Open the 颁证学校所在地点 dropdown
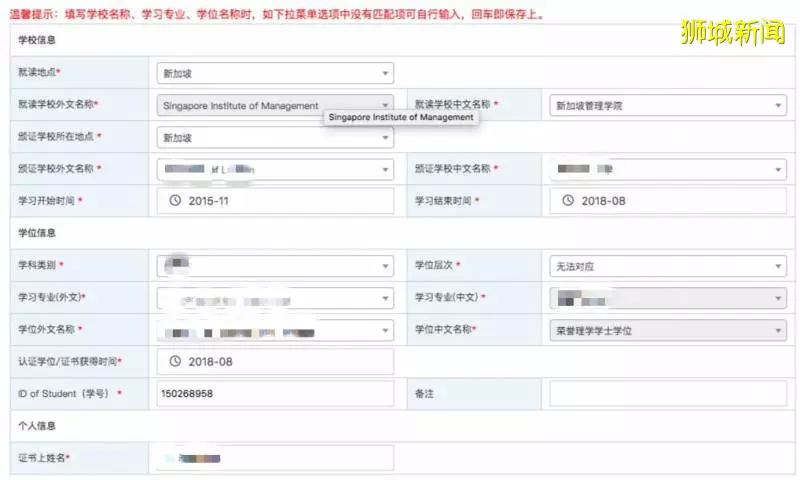 pos(275,138)
